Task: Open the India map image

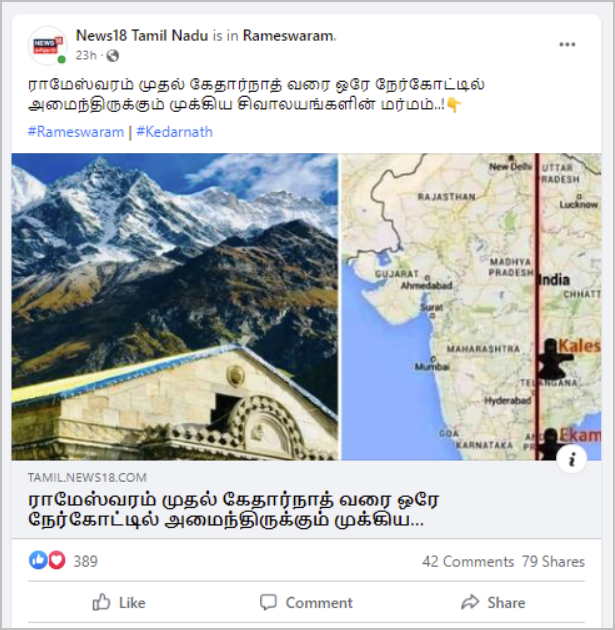Action: tap(471, 307)
